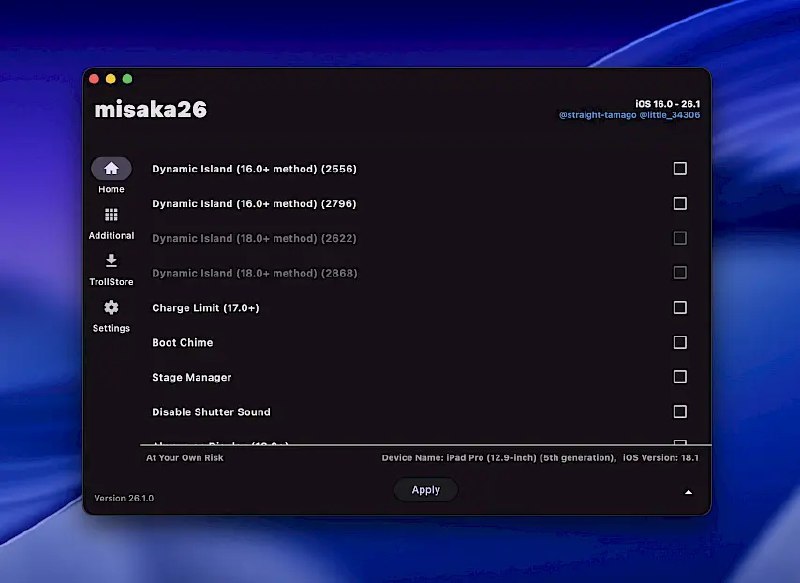The height and width of the screenshot is (583, 800).
Task: Enable the Boot Chime tweak
Action: [x=680, y=342]
